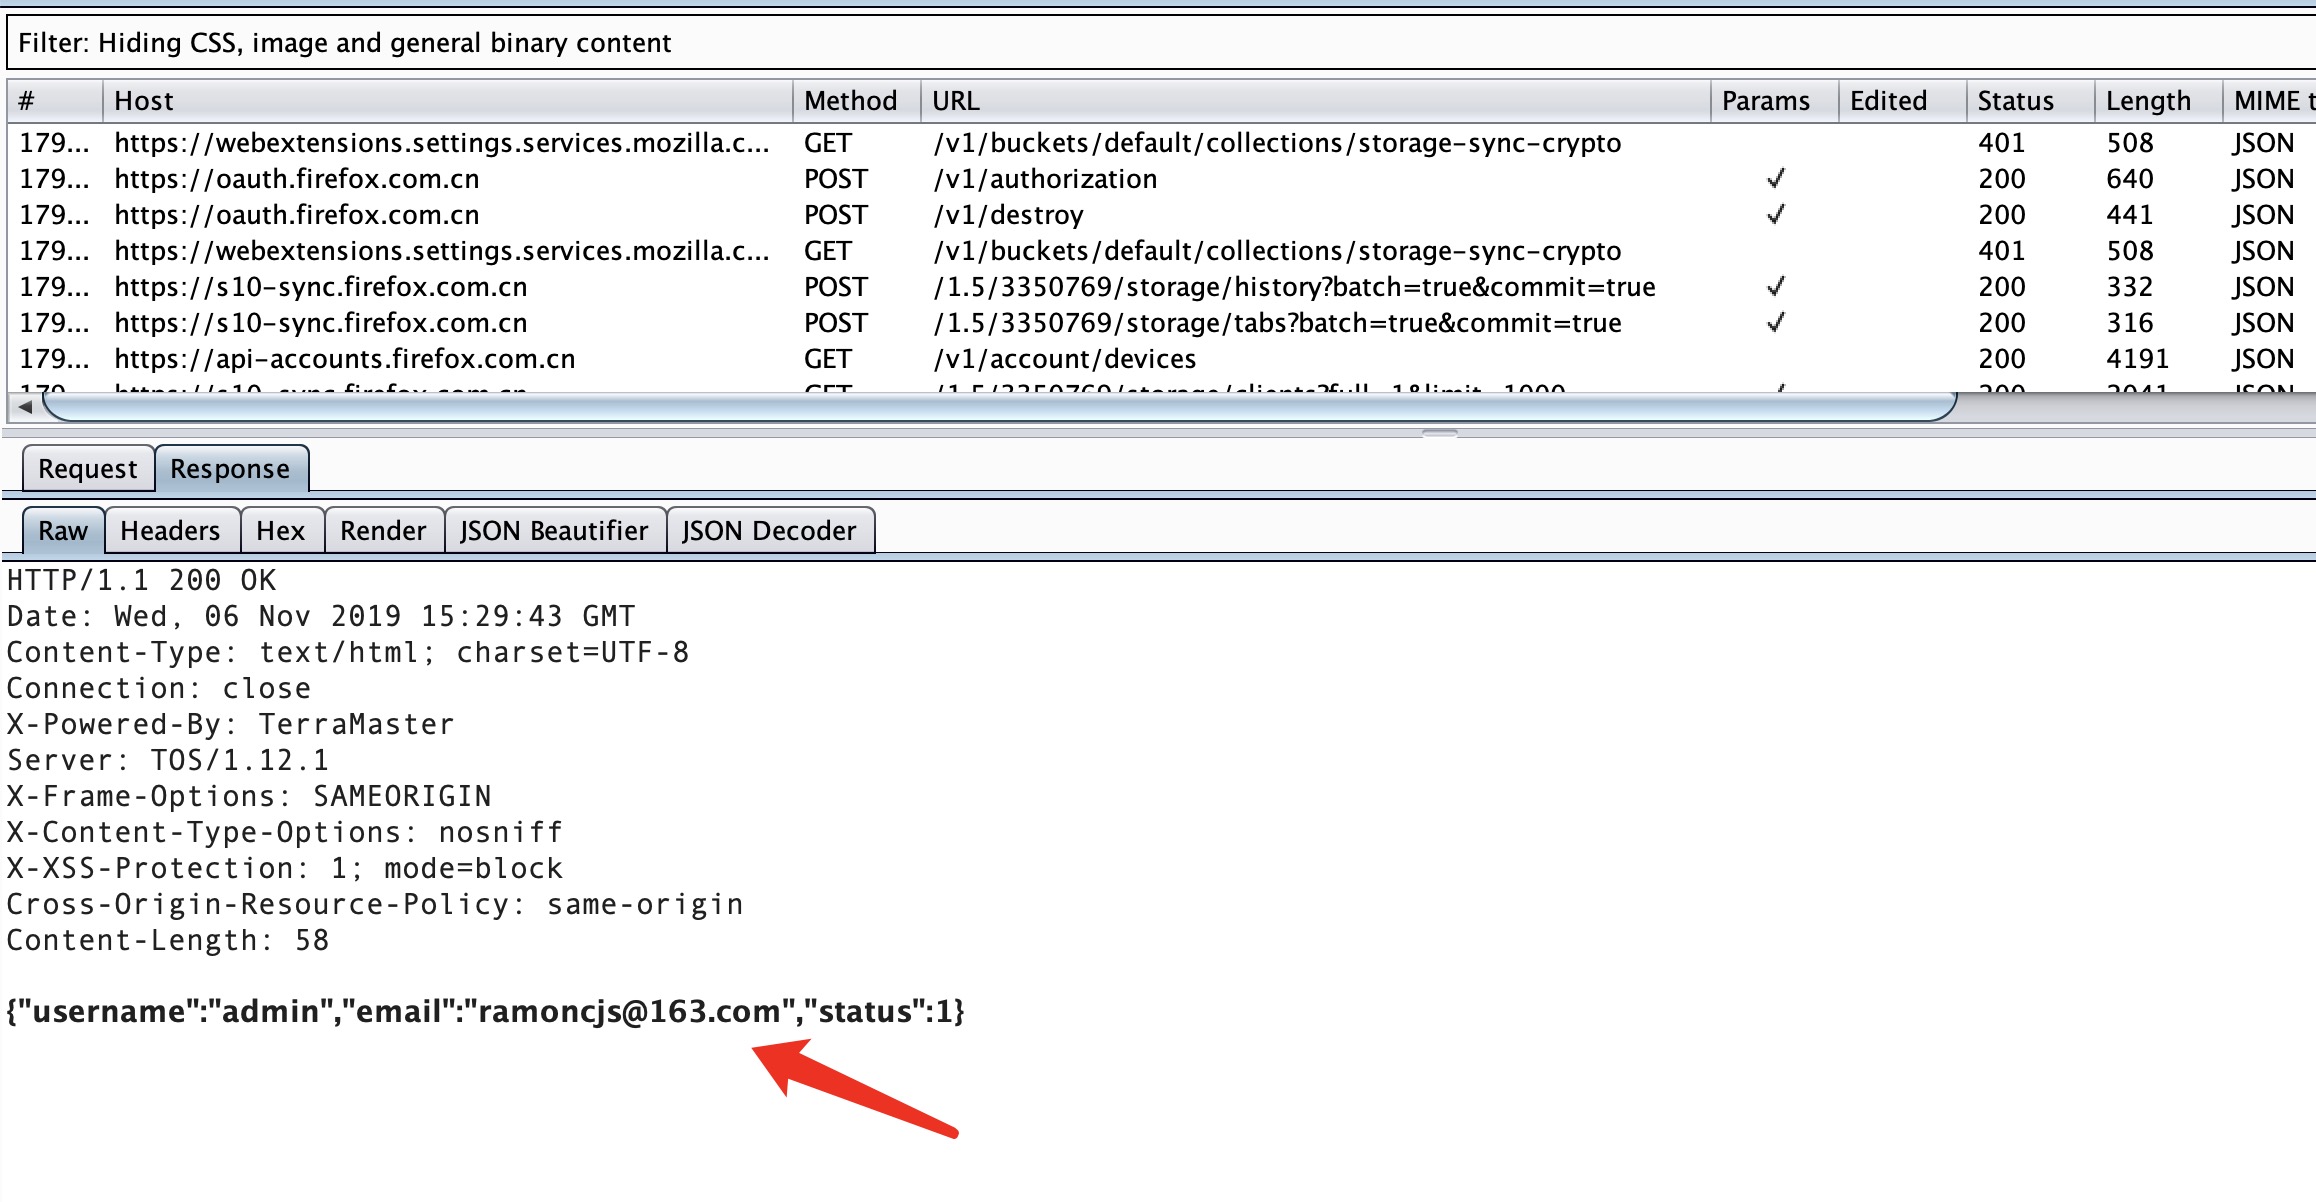Image resolution: width=2316 pixels, height=1202 pixels.
Task: Click the Date header line
Action: [321, 617]
